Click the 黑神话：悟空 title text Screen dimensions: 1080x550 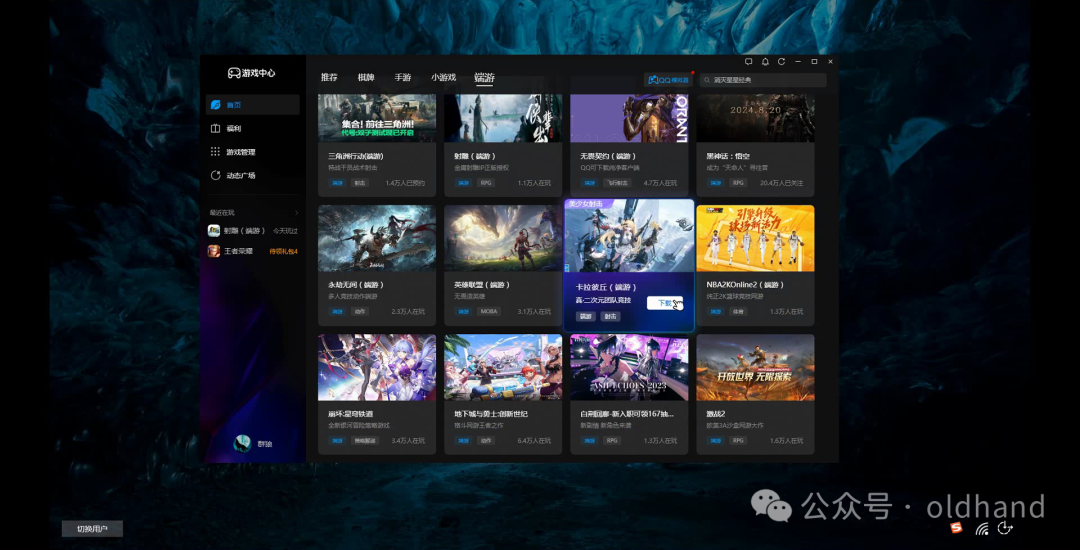729,156
